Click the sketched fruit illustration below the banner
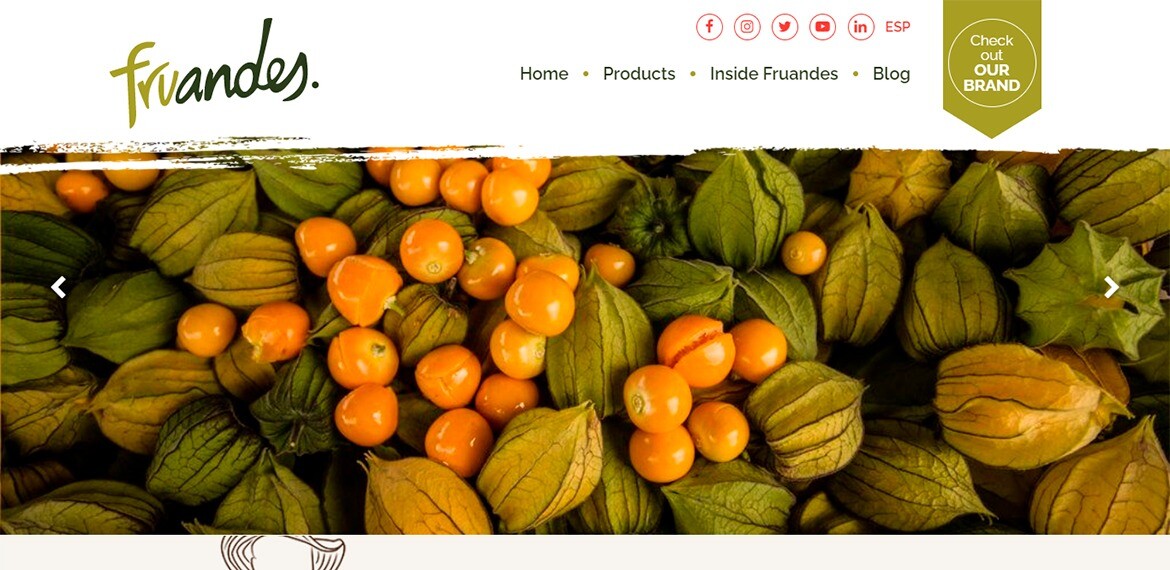The width and height of the screenshot is (1170, 570). pyautogui.click(x=283, y=553)
